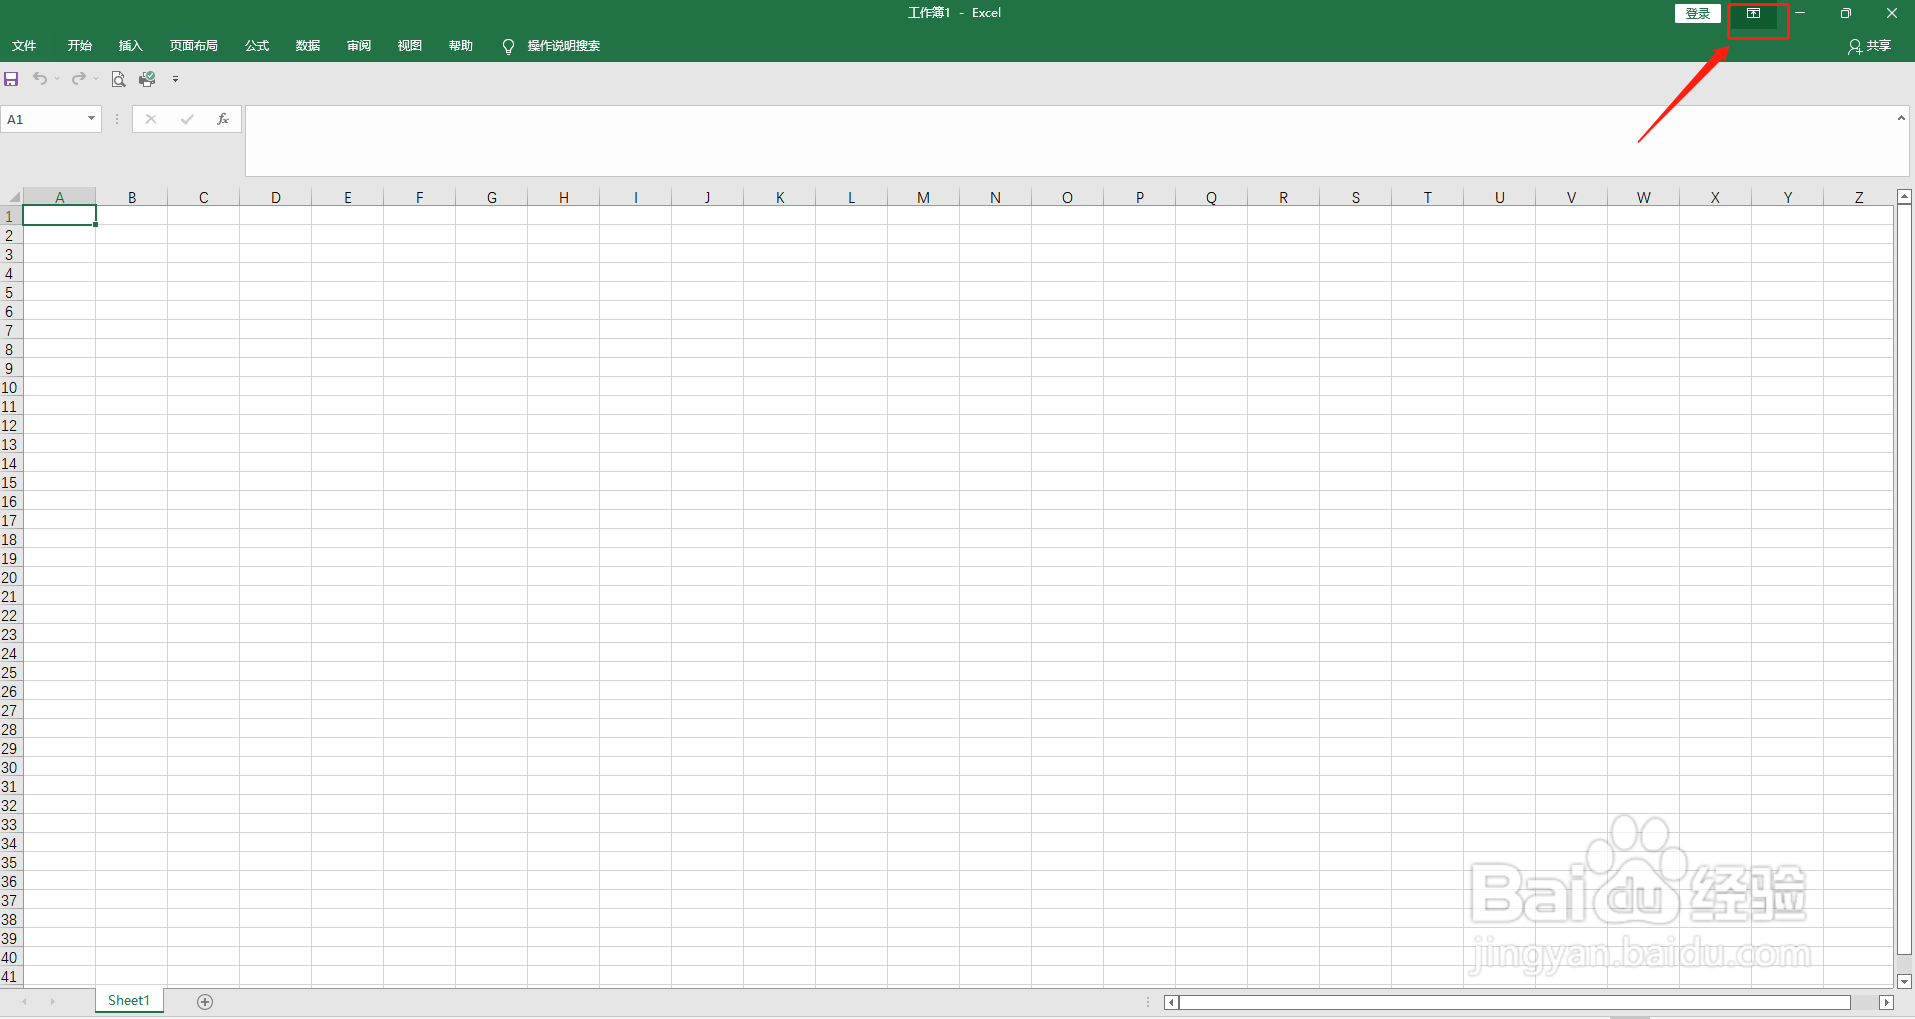
Task: Add a new sheet with plus icon
Action: tap(205, 1002)
